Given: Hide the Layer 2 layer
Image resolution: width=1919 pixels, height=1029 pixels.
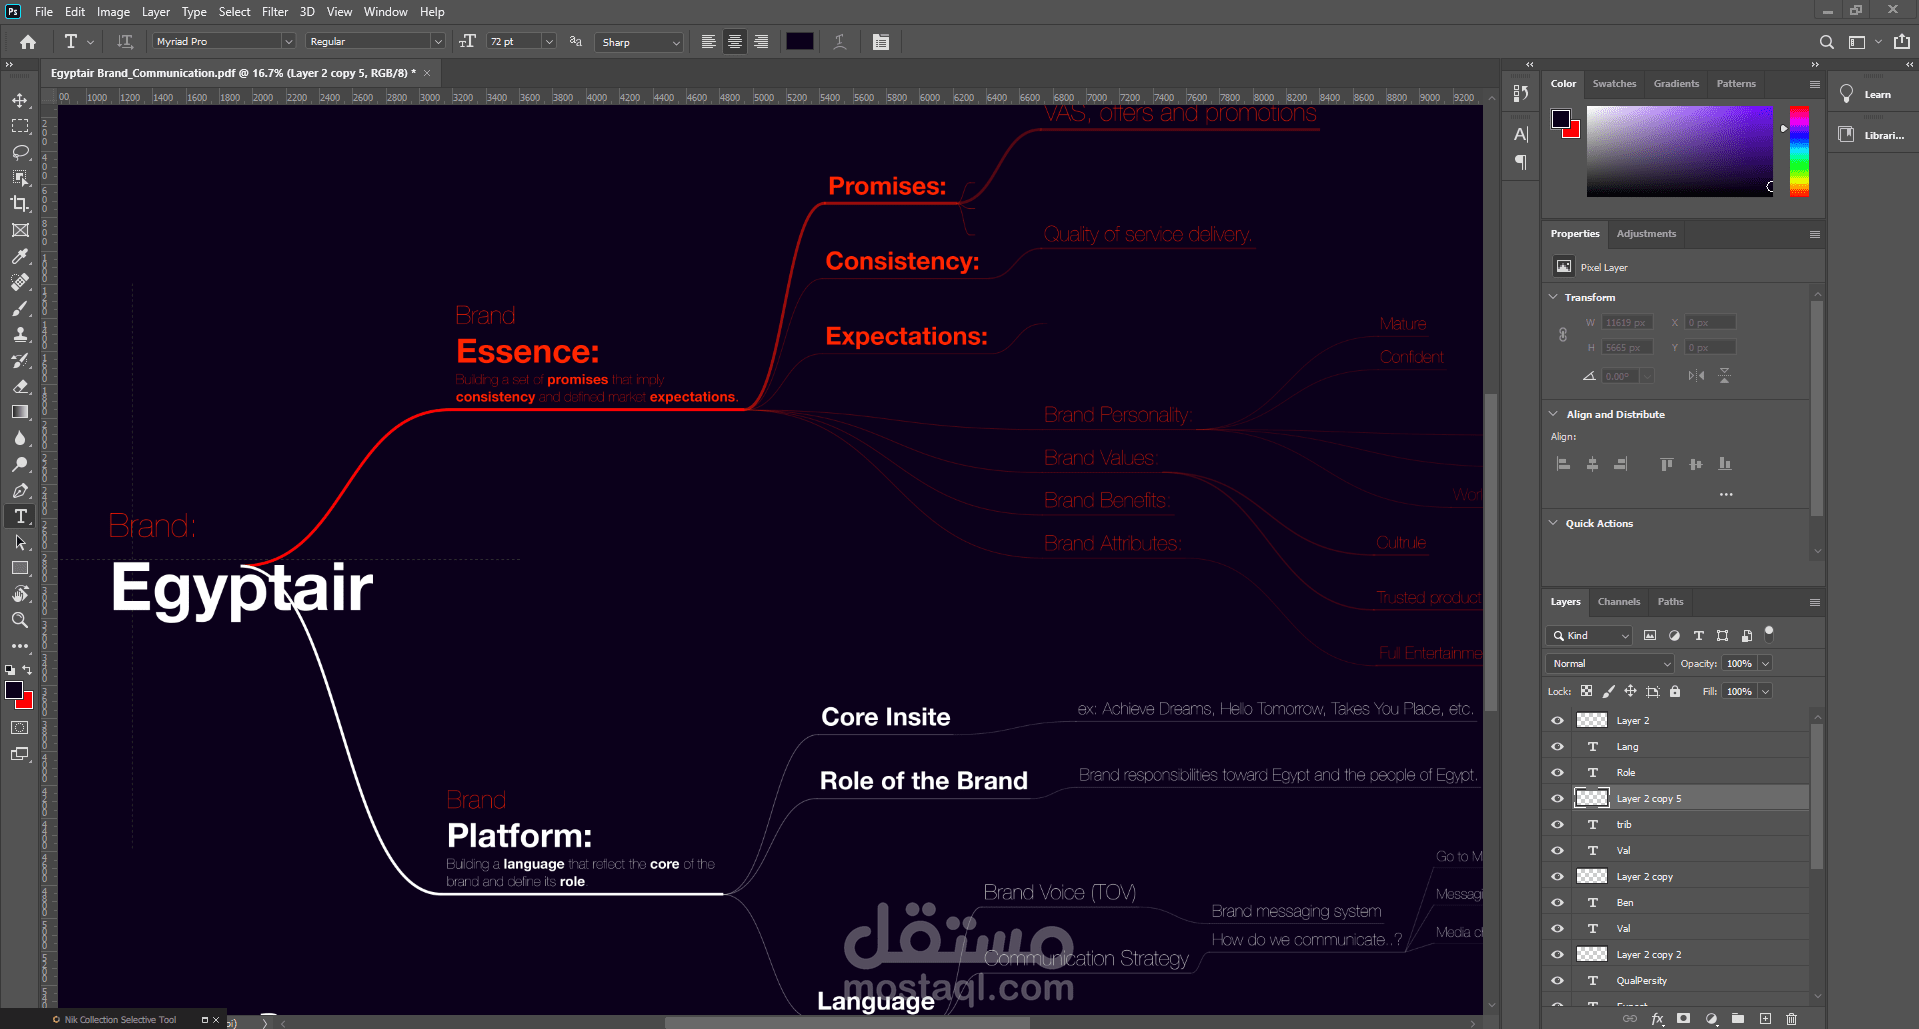Looking at the screenshot, I should 1557,720.
